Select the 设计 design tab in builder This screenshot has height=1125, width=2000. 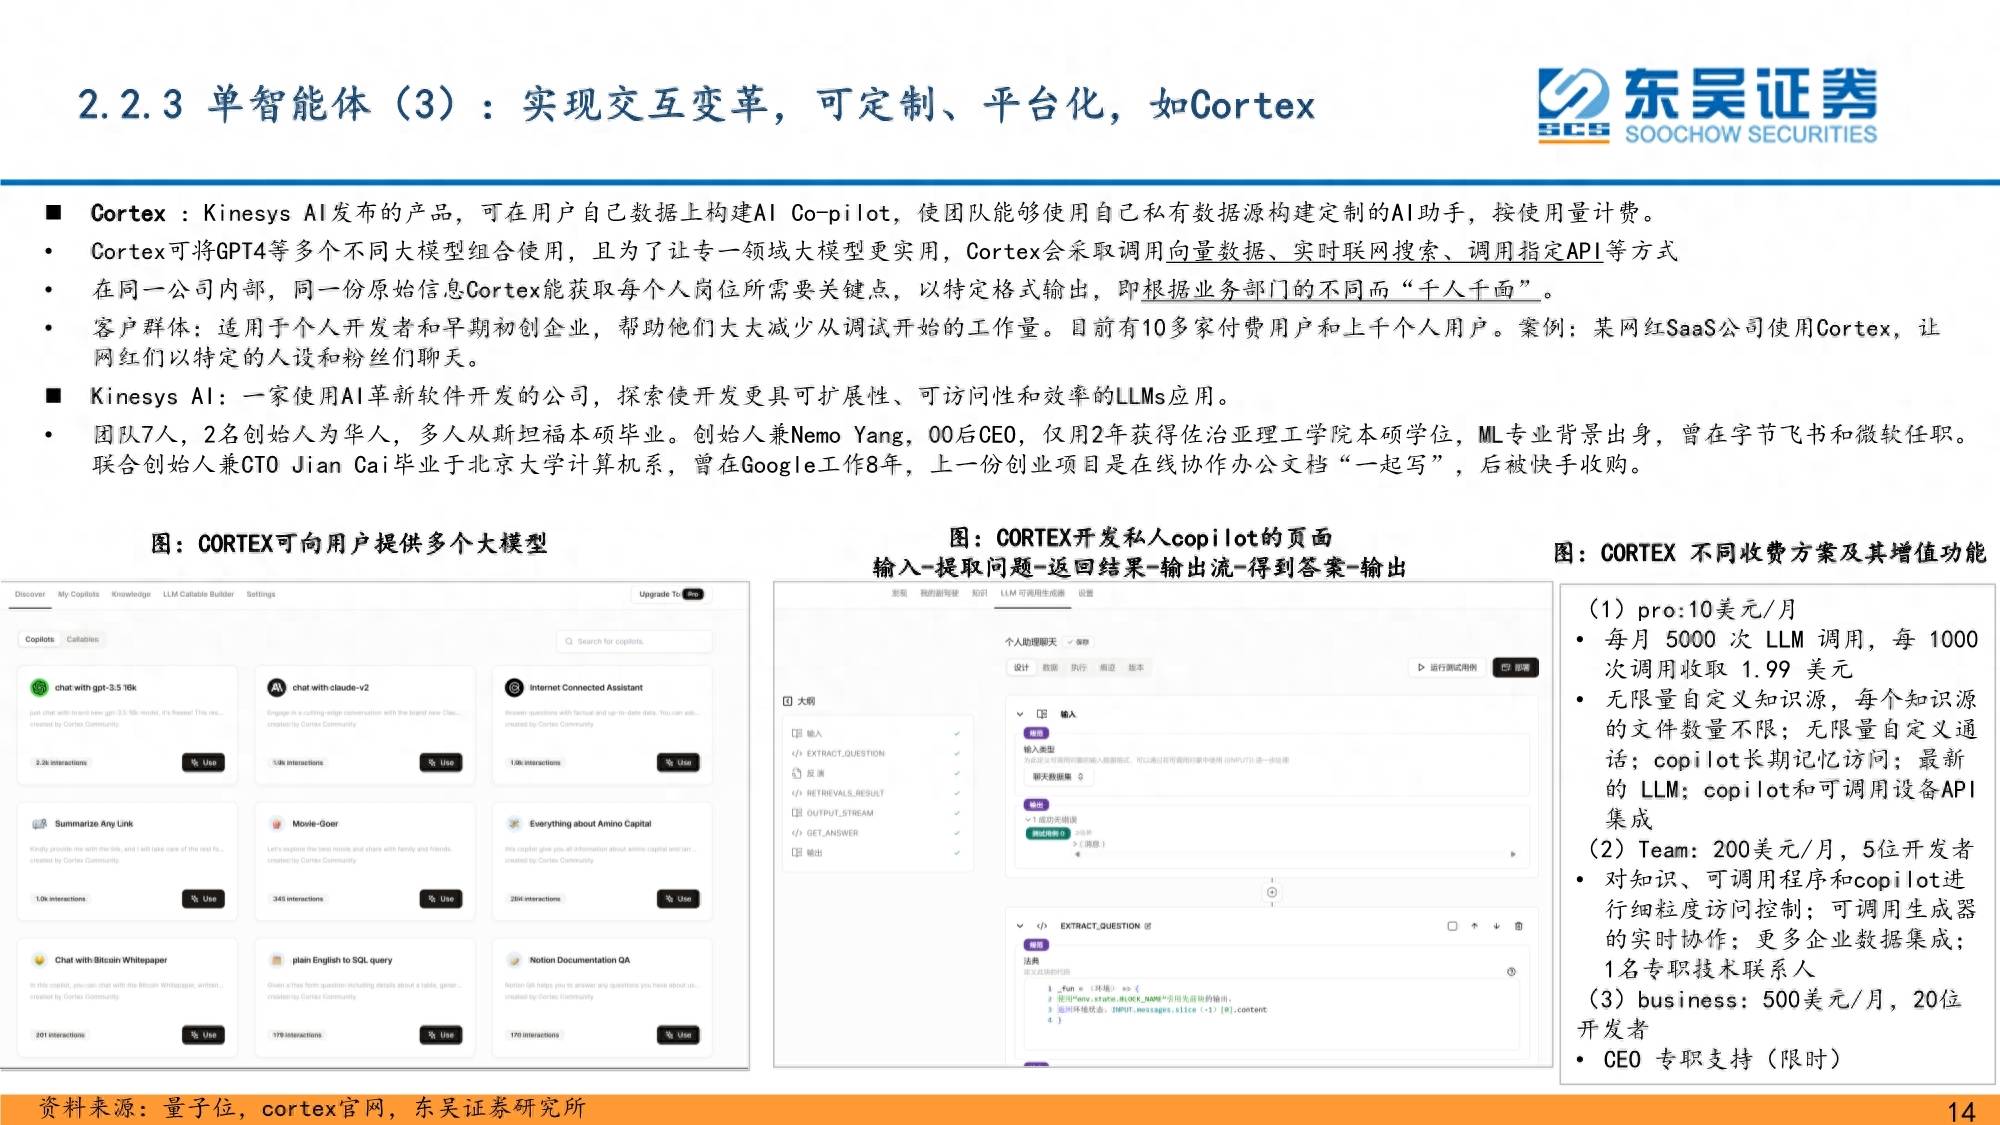point(1021,667)
